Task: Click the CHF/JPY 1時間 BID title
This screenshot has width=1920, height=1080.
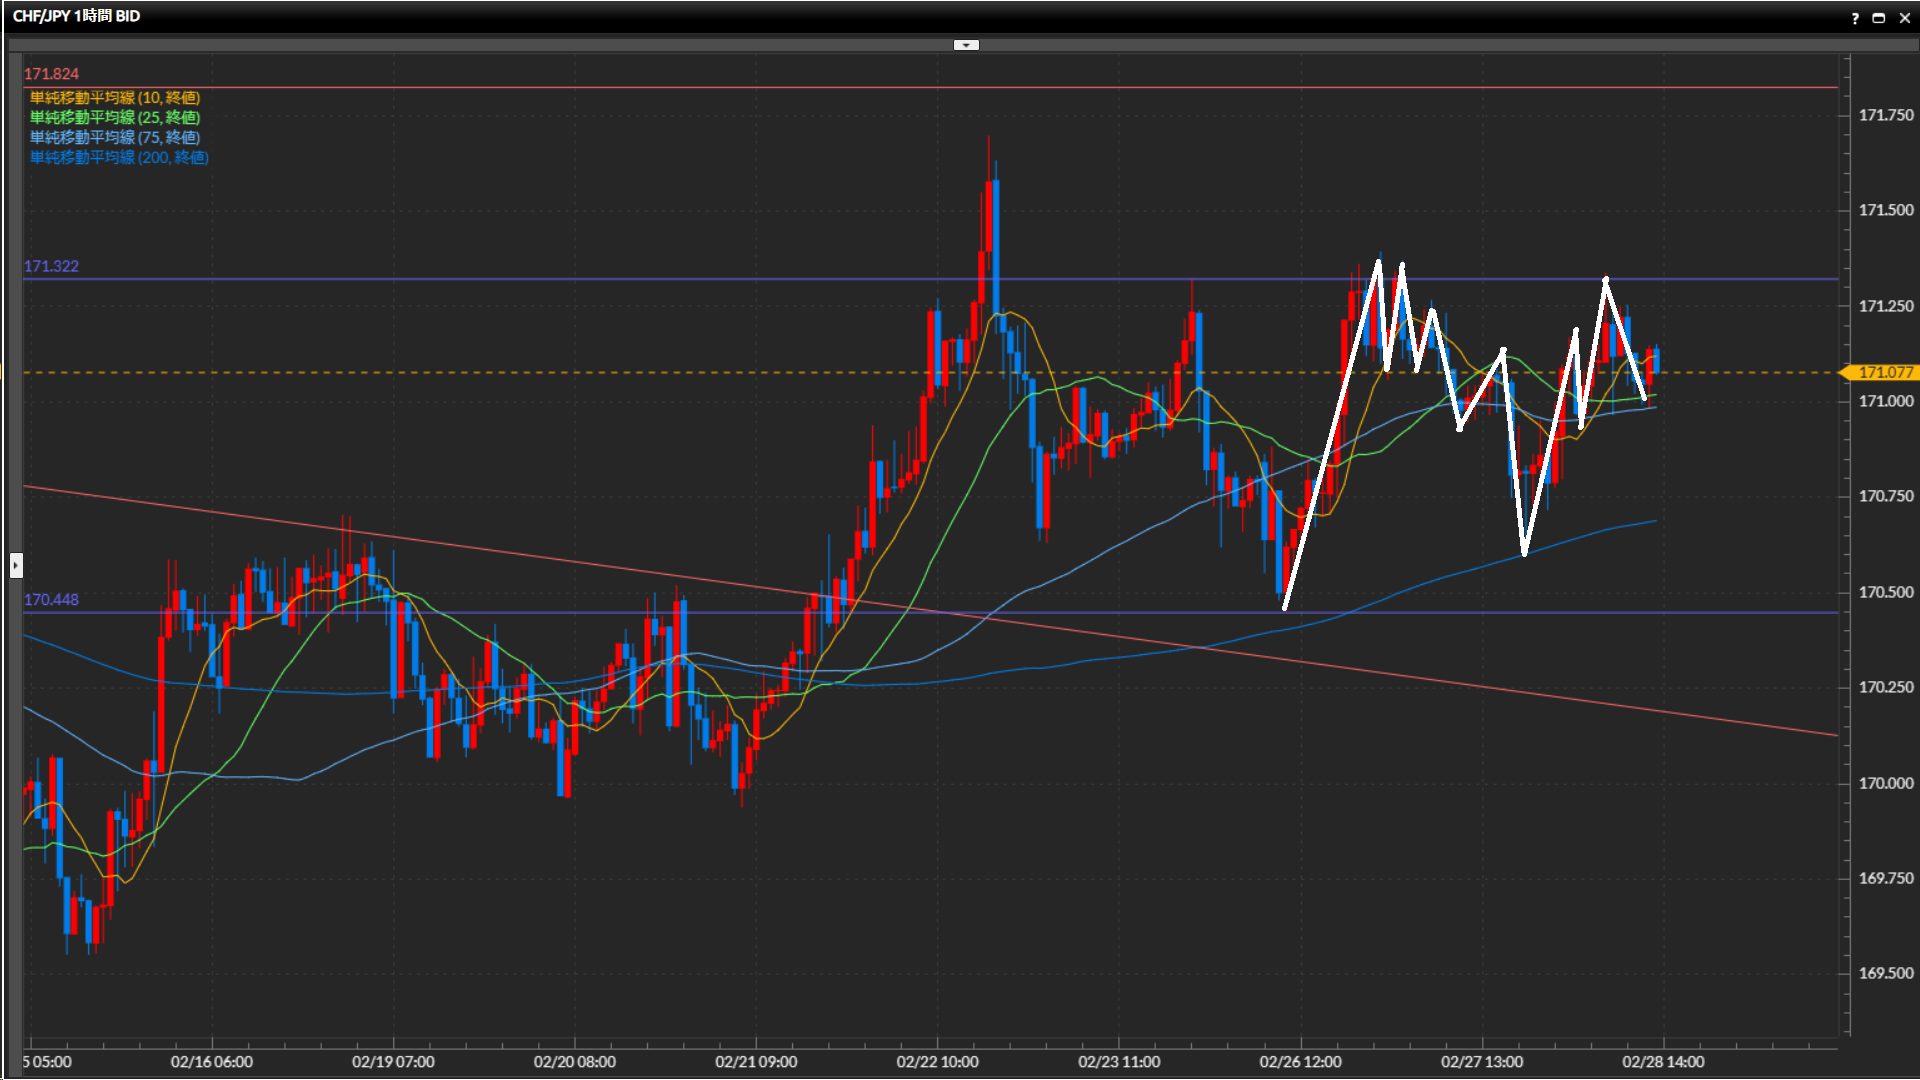Action: coord(76,16)
